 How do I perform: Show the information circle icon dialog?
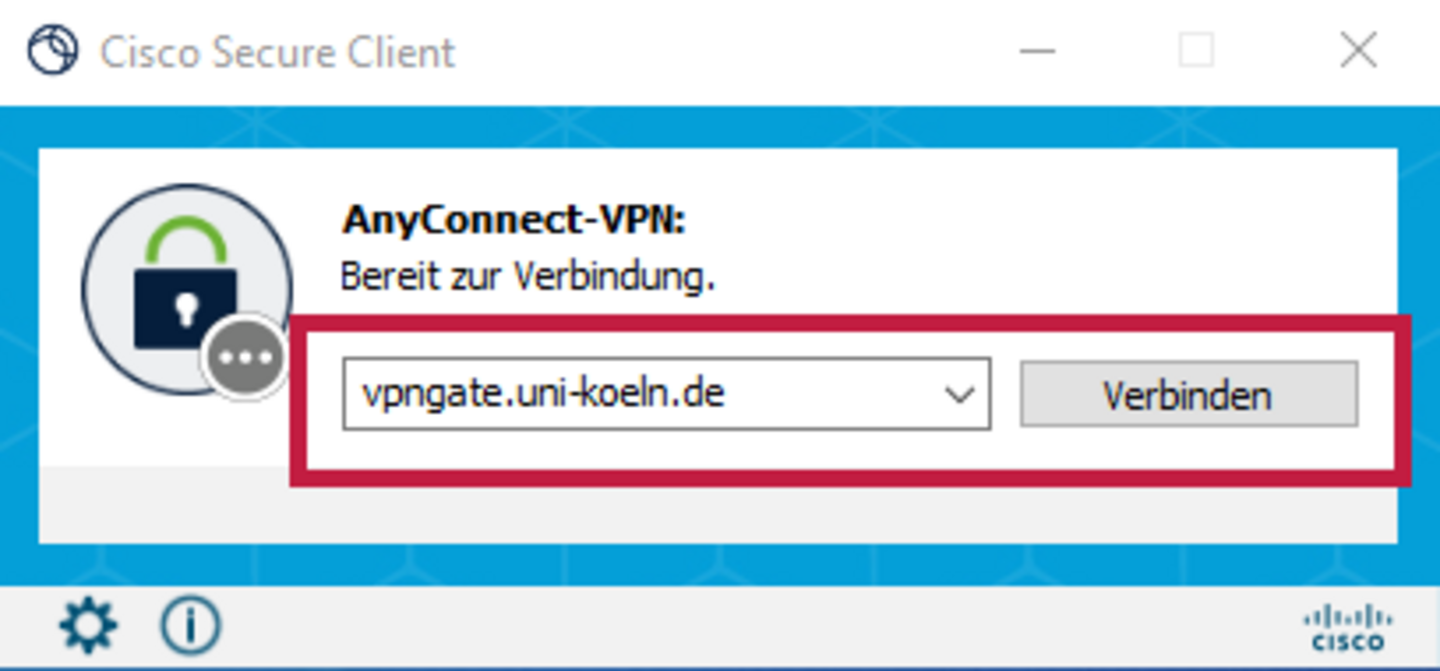[x=190, y=626]
